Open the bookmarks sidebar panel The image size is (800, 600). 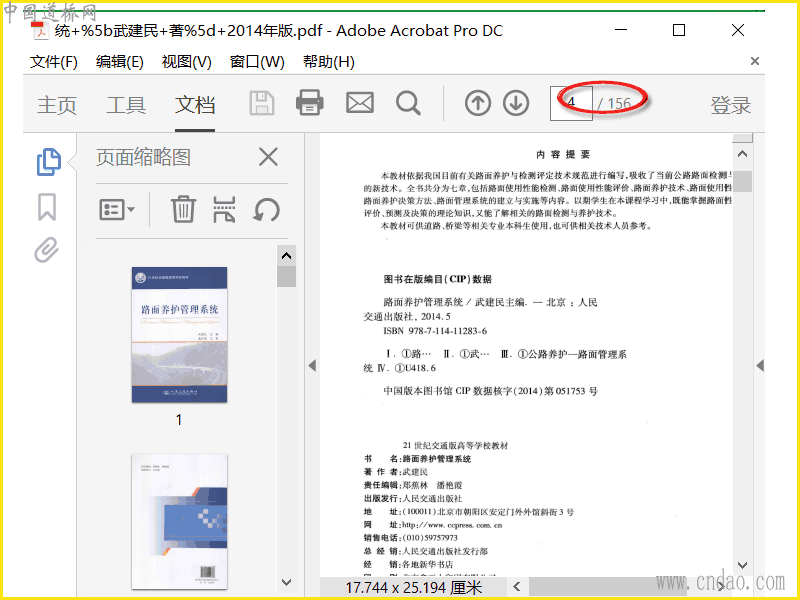tap(47, 207)
